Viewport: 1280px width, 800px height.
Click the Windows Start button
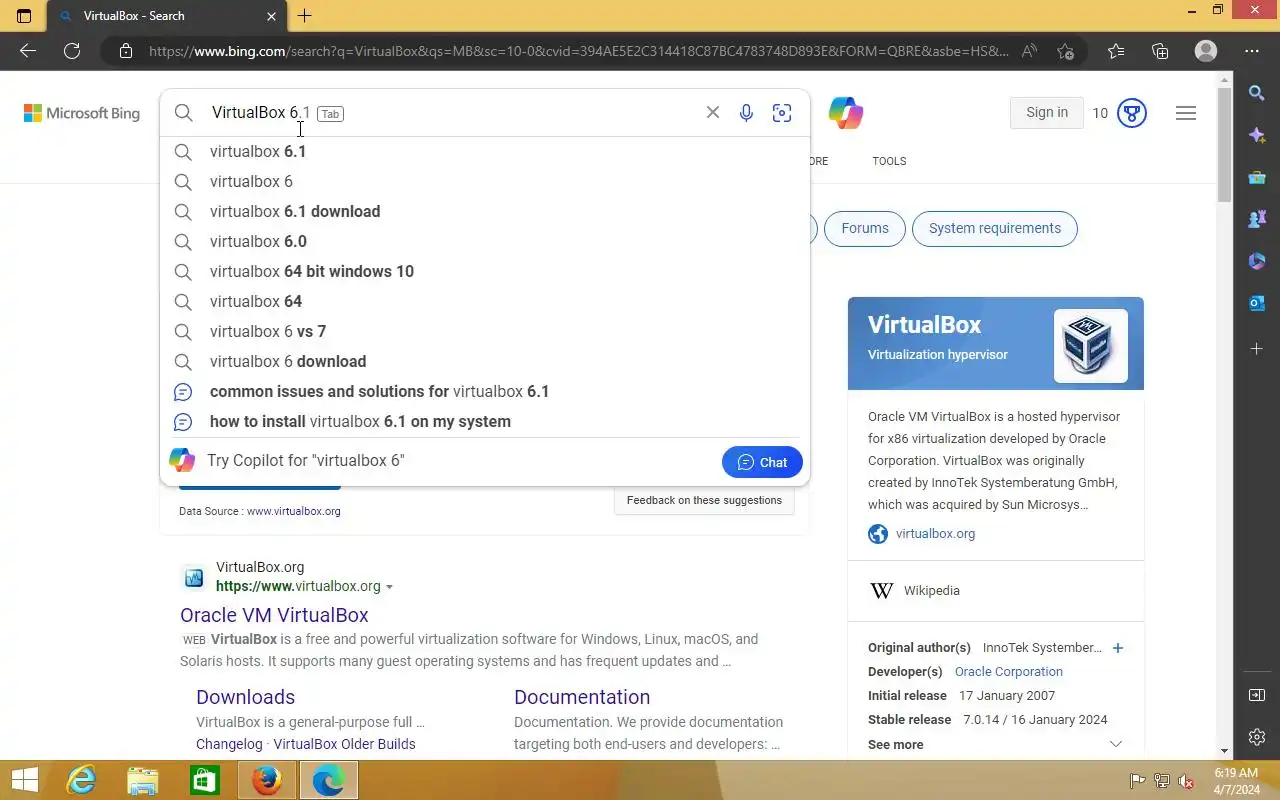click(x=24, y=780)
